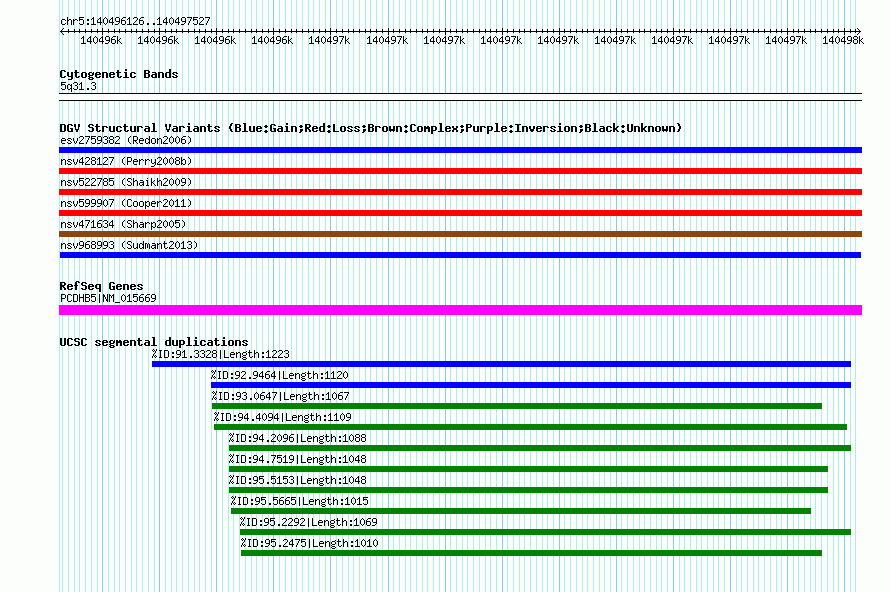Click the left arrow end of the ruler
This screenshot has width=890, height=592.
pyautogui.click(x=62, y=31)
